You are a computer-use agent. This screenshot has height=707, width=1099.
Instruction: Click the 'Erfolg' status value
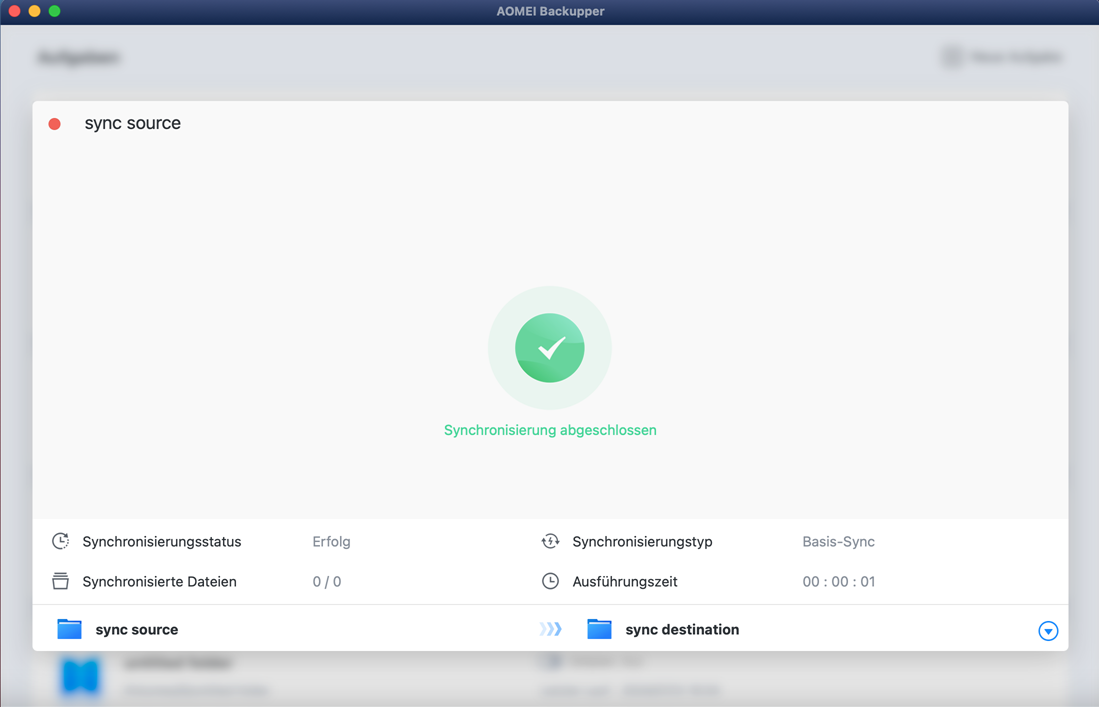coord(332,542)
